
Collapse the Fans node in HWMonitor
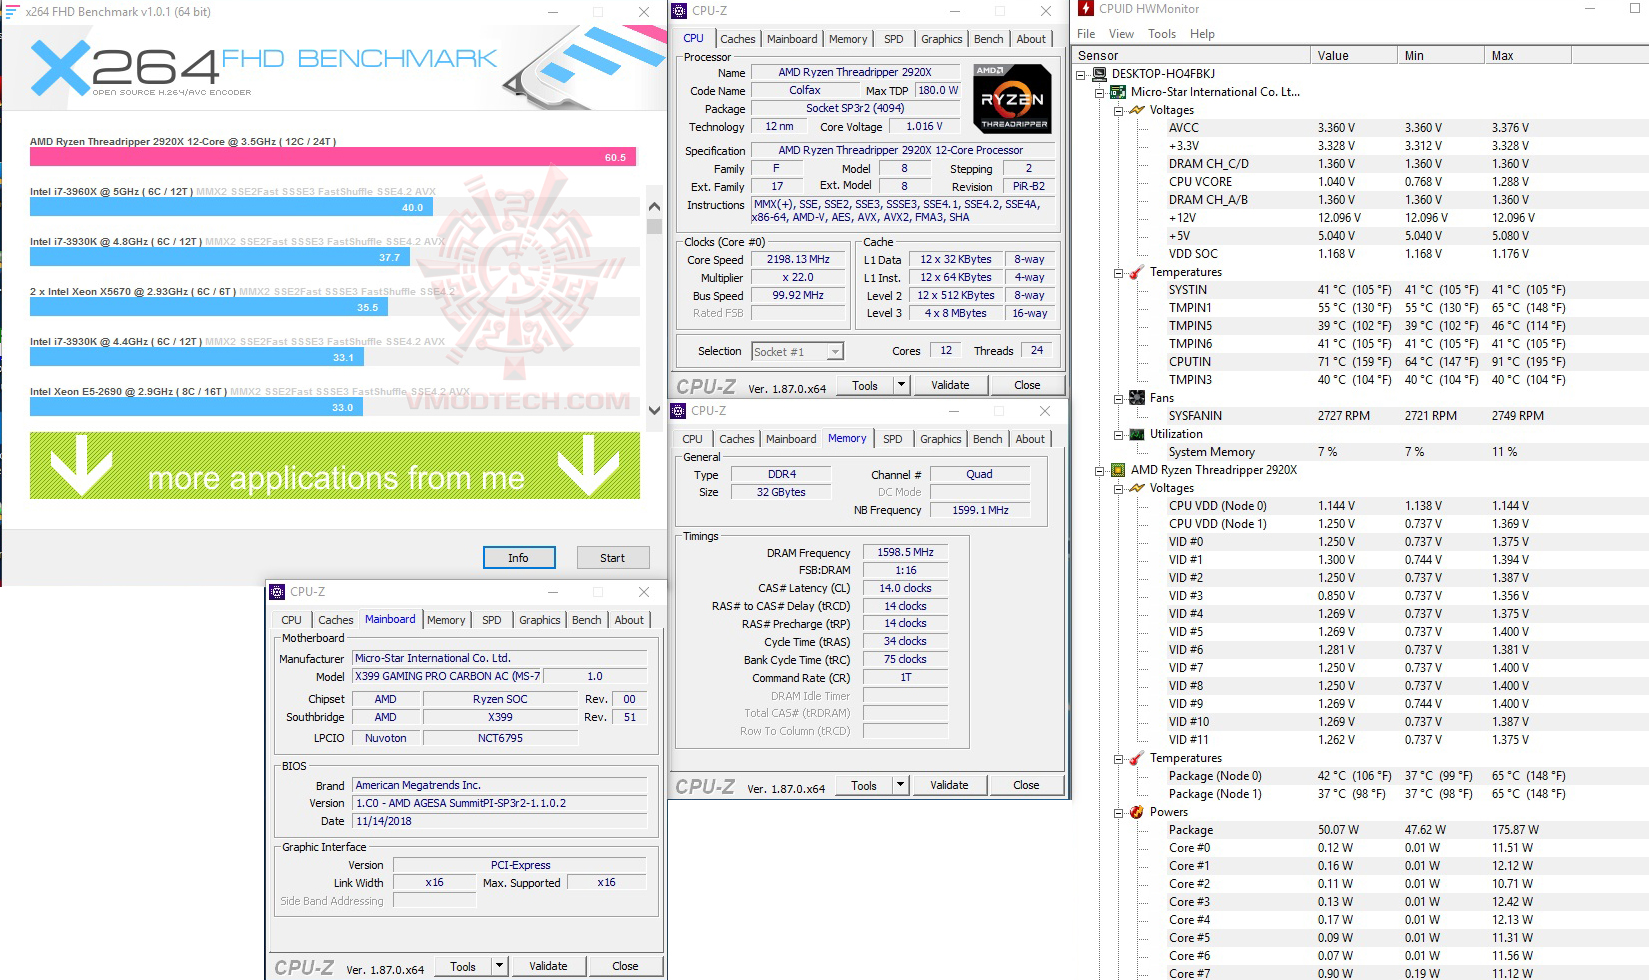pyautogui.click(x=1119, y=398)
